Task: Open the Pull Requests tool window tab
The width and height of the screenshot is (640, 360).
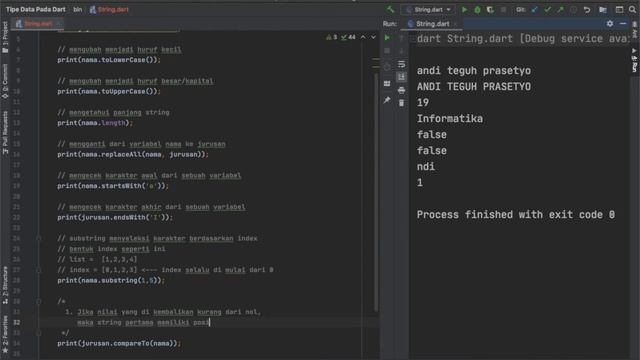Action: pyautogui.click(x=5, y=133)
